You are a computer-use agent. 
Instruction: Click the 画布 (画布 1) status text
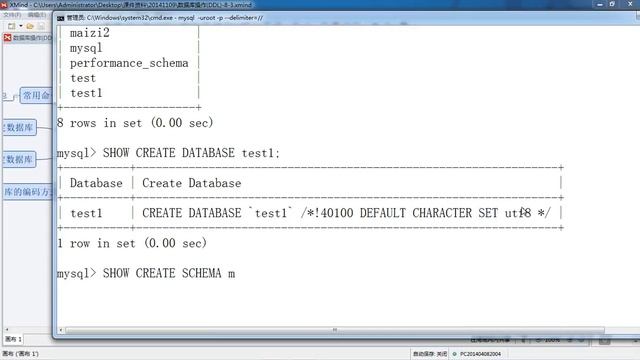(20, 354)
